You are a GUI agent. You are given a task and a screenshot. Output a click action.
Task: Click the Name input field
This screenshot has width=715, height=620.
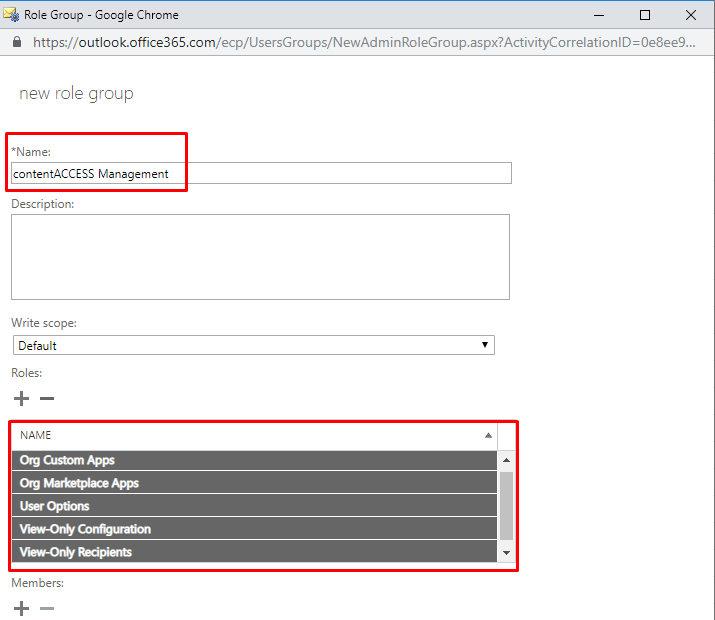point(260,173)
